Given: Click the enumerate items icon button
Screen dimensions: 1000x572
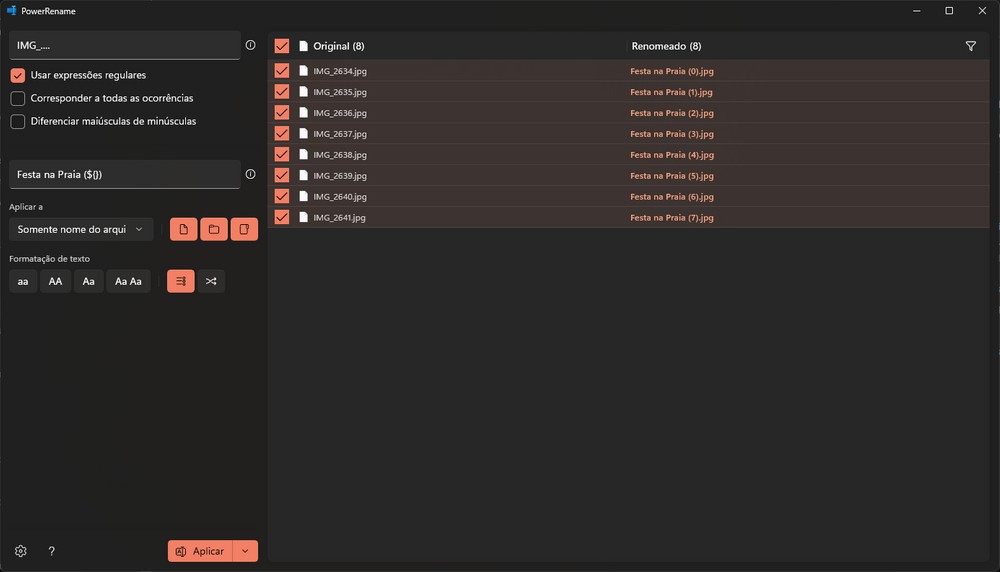Looking at the screenshot, I should point(181,282).
